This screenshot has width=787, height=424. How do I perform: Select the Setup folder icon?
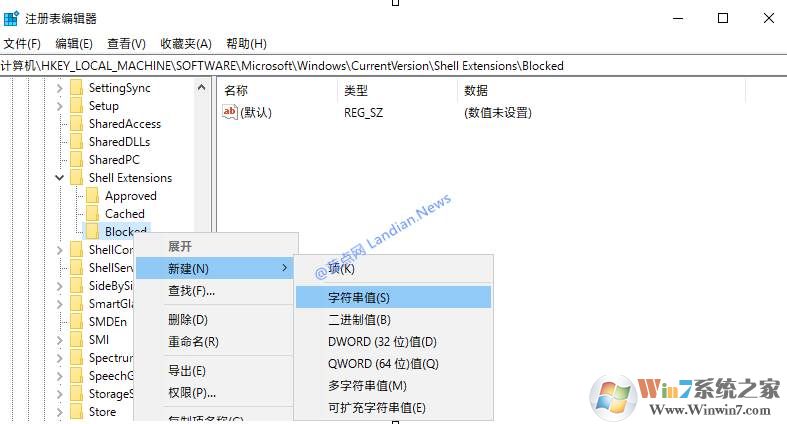click(77, 106)
